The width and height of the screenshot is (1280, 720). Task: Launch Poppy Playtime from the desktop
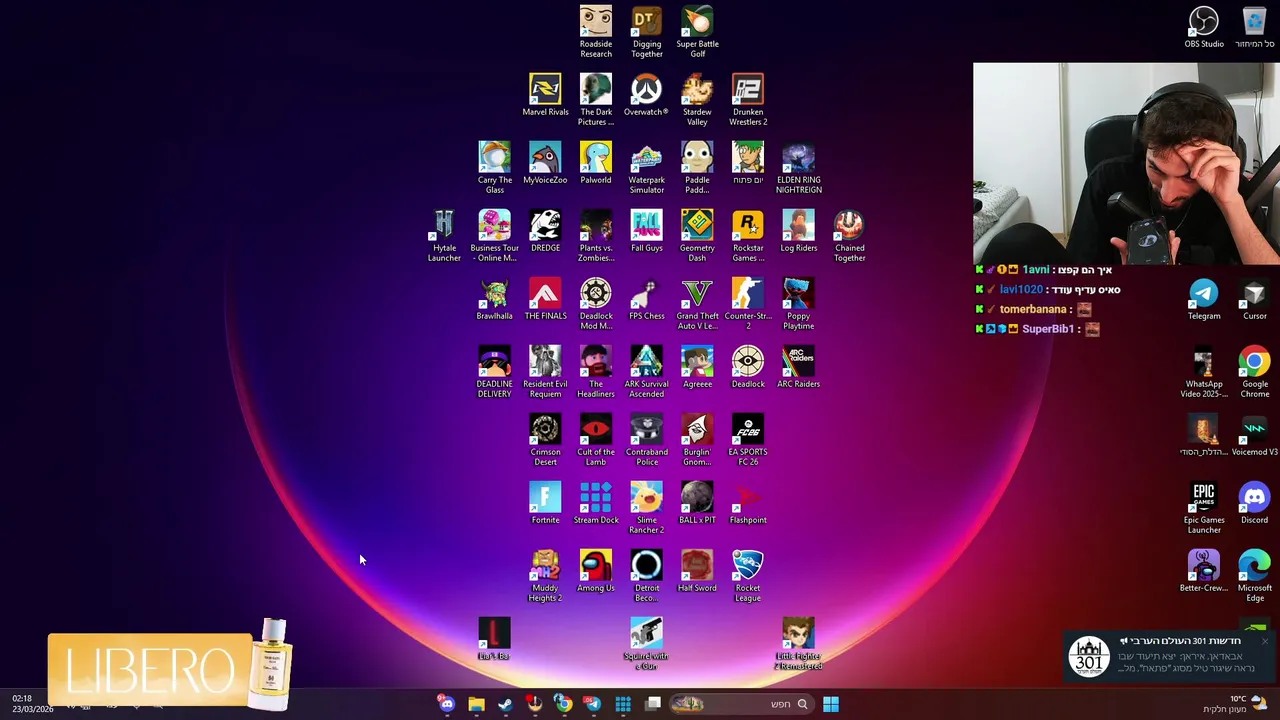click(799, 304)
